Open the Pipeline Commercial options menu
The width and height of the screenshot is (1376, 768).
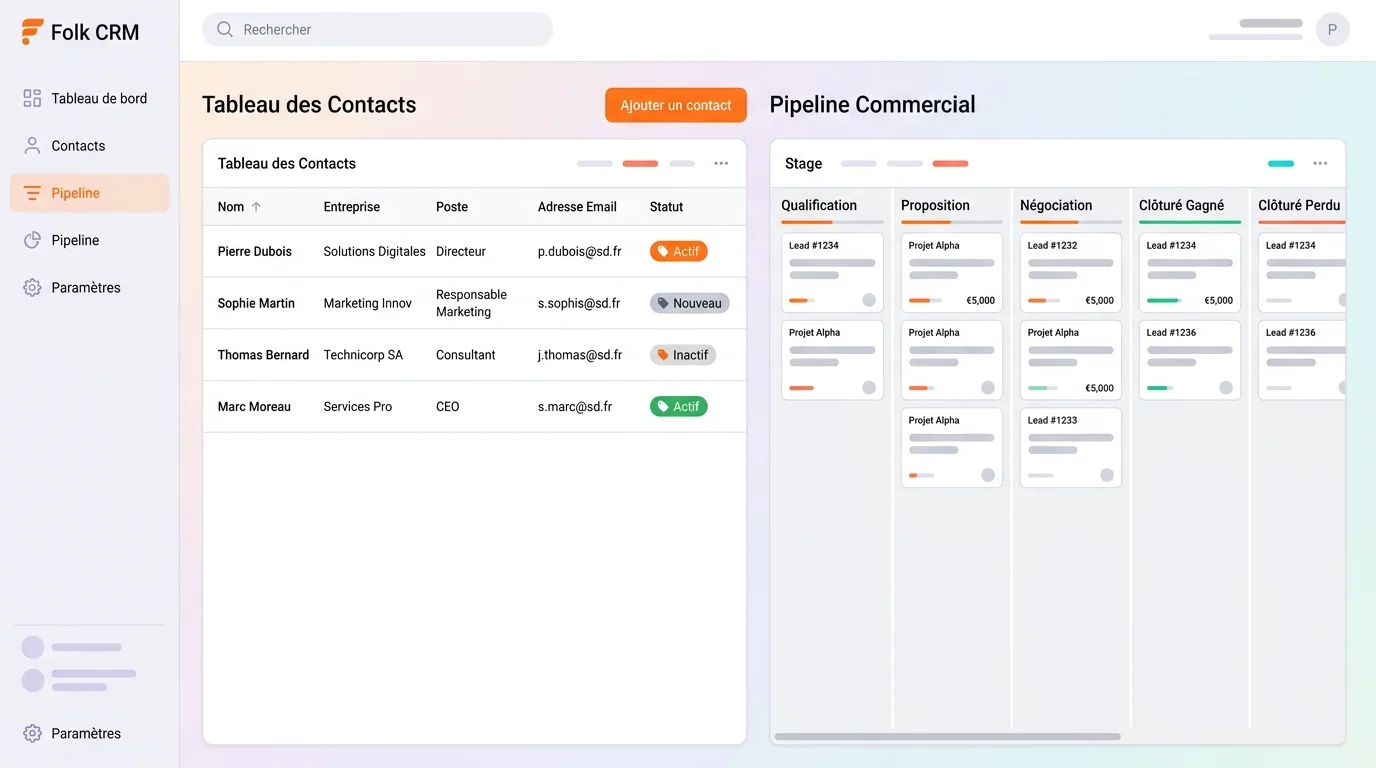click(x=1320, y=163)
